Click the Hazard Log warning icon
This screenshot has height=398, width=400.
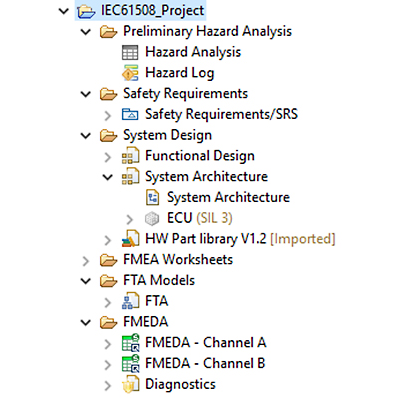point(130,73)
